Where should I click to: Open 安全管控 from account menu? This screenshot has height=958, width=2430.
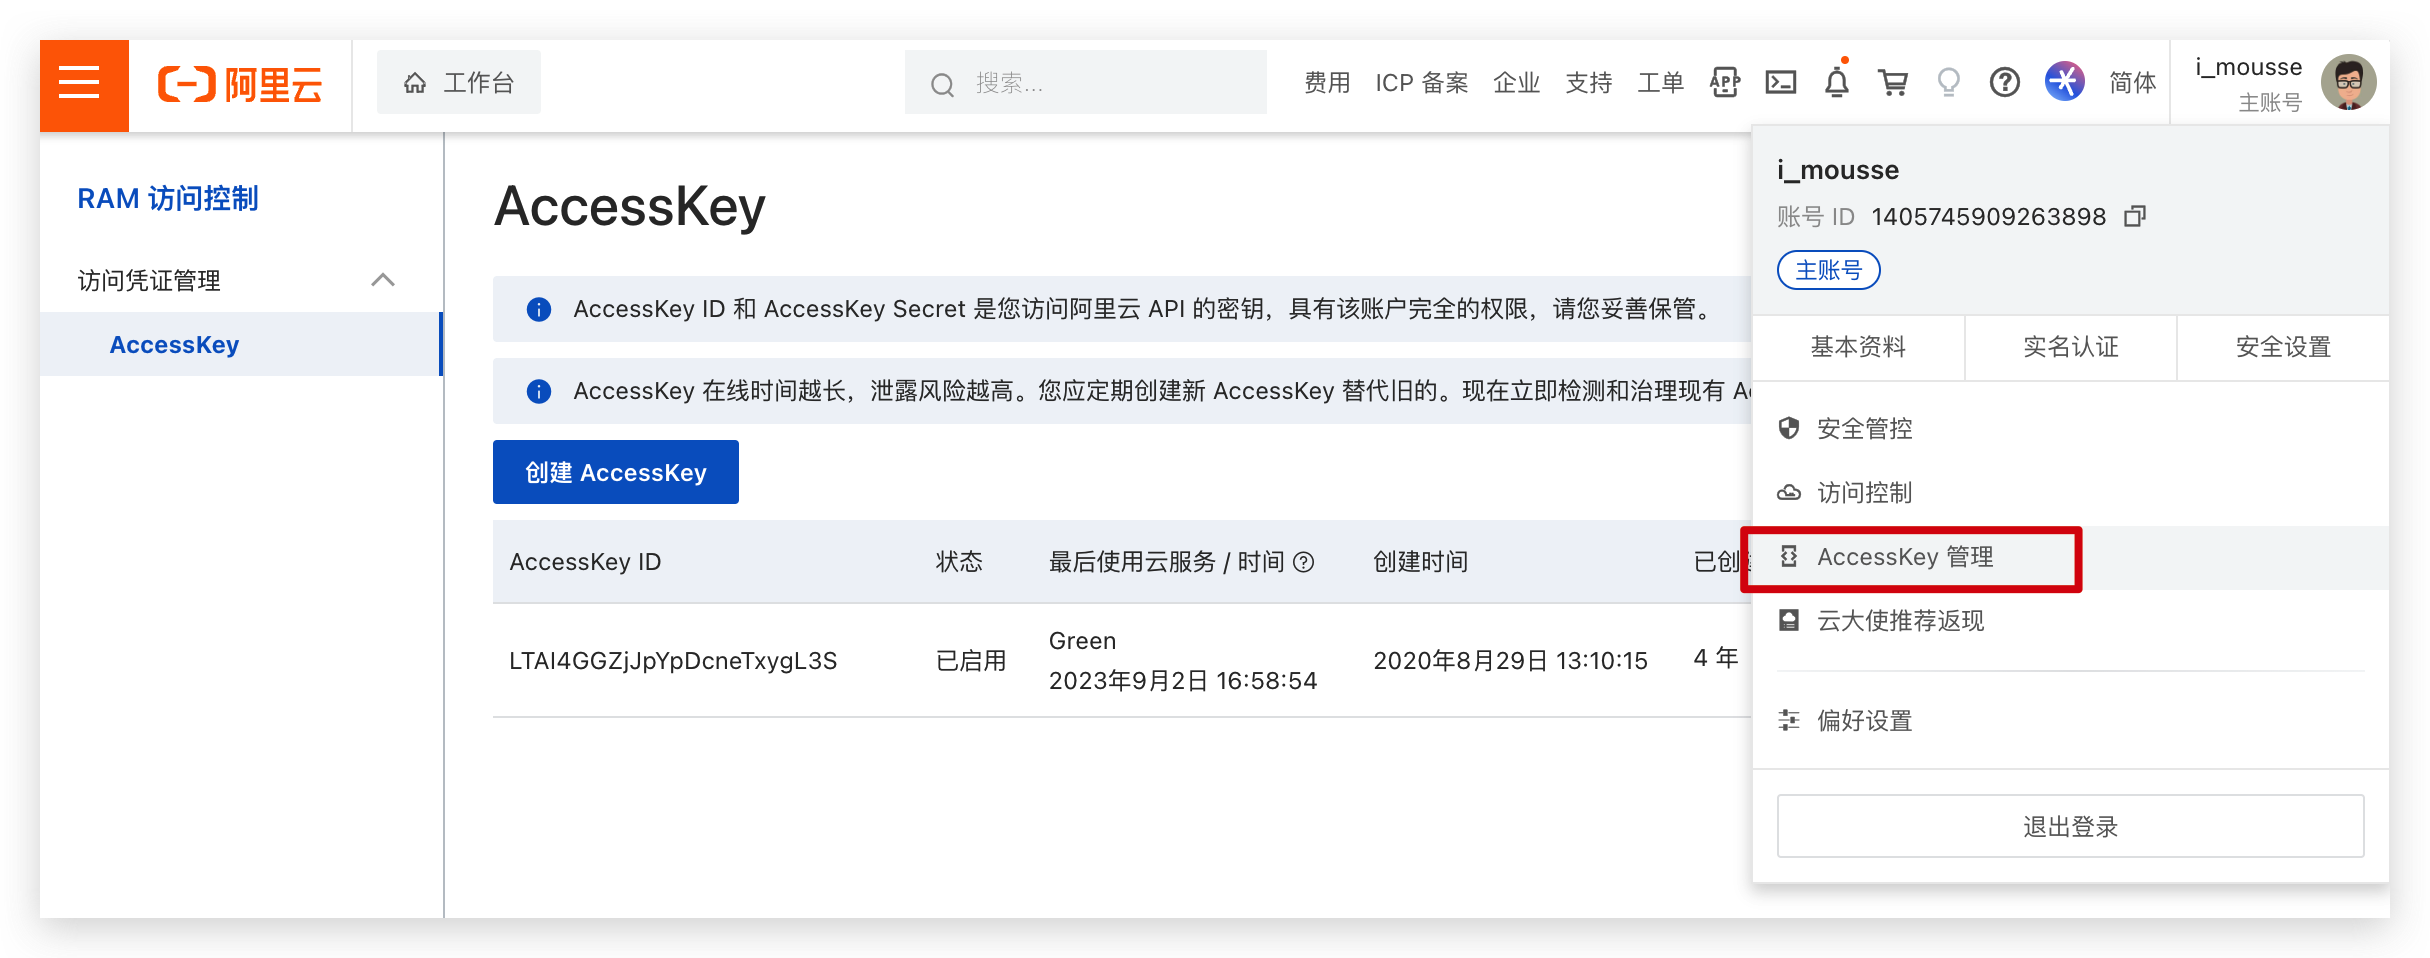point(2071,428)
